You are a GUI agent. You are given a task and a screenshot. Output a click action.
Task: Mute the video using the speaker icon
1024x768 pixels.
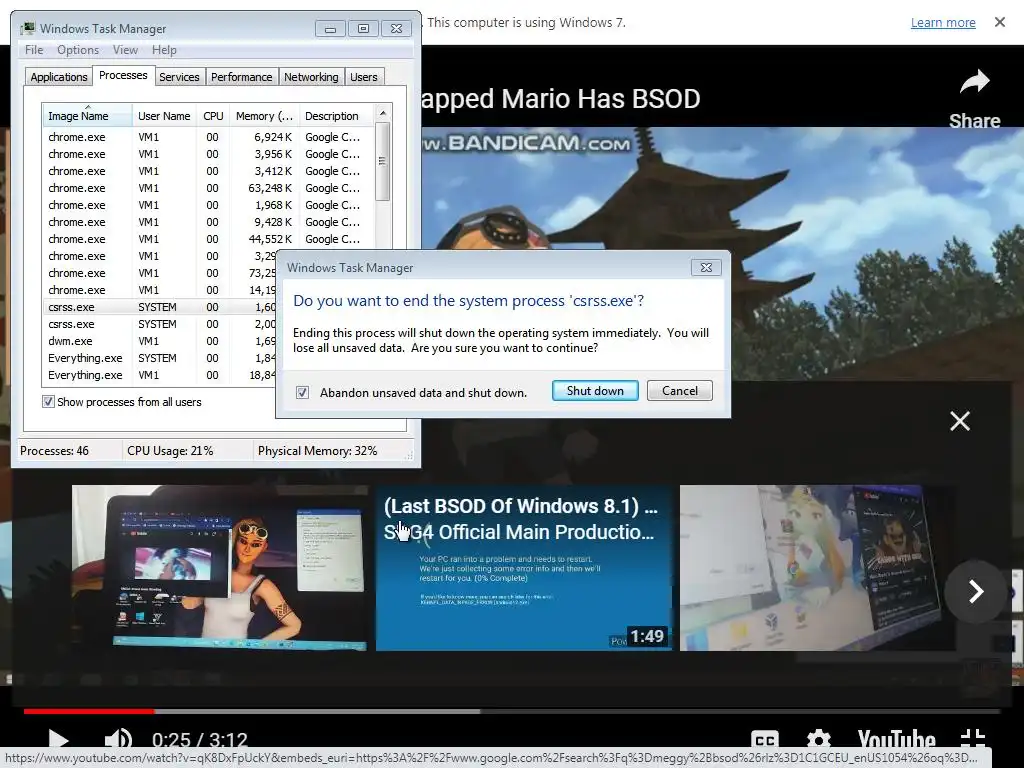[118, 740]
